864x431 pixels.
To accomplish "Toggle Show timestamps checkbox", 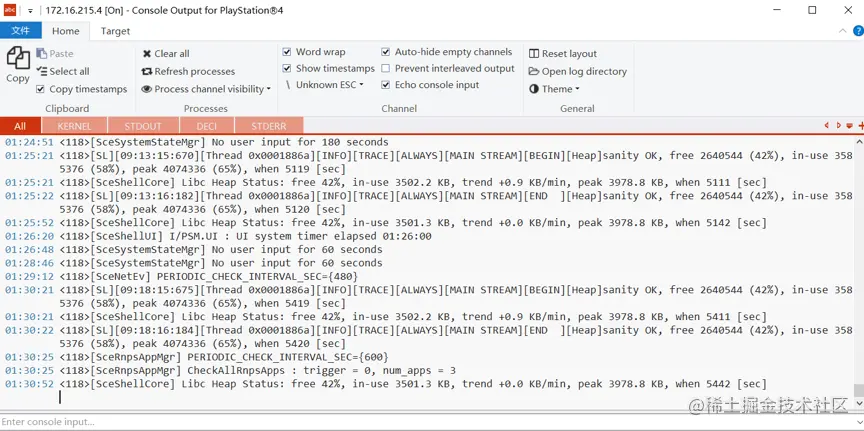I will click(287, 68).
